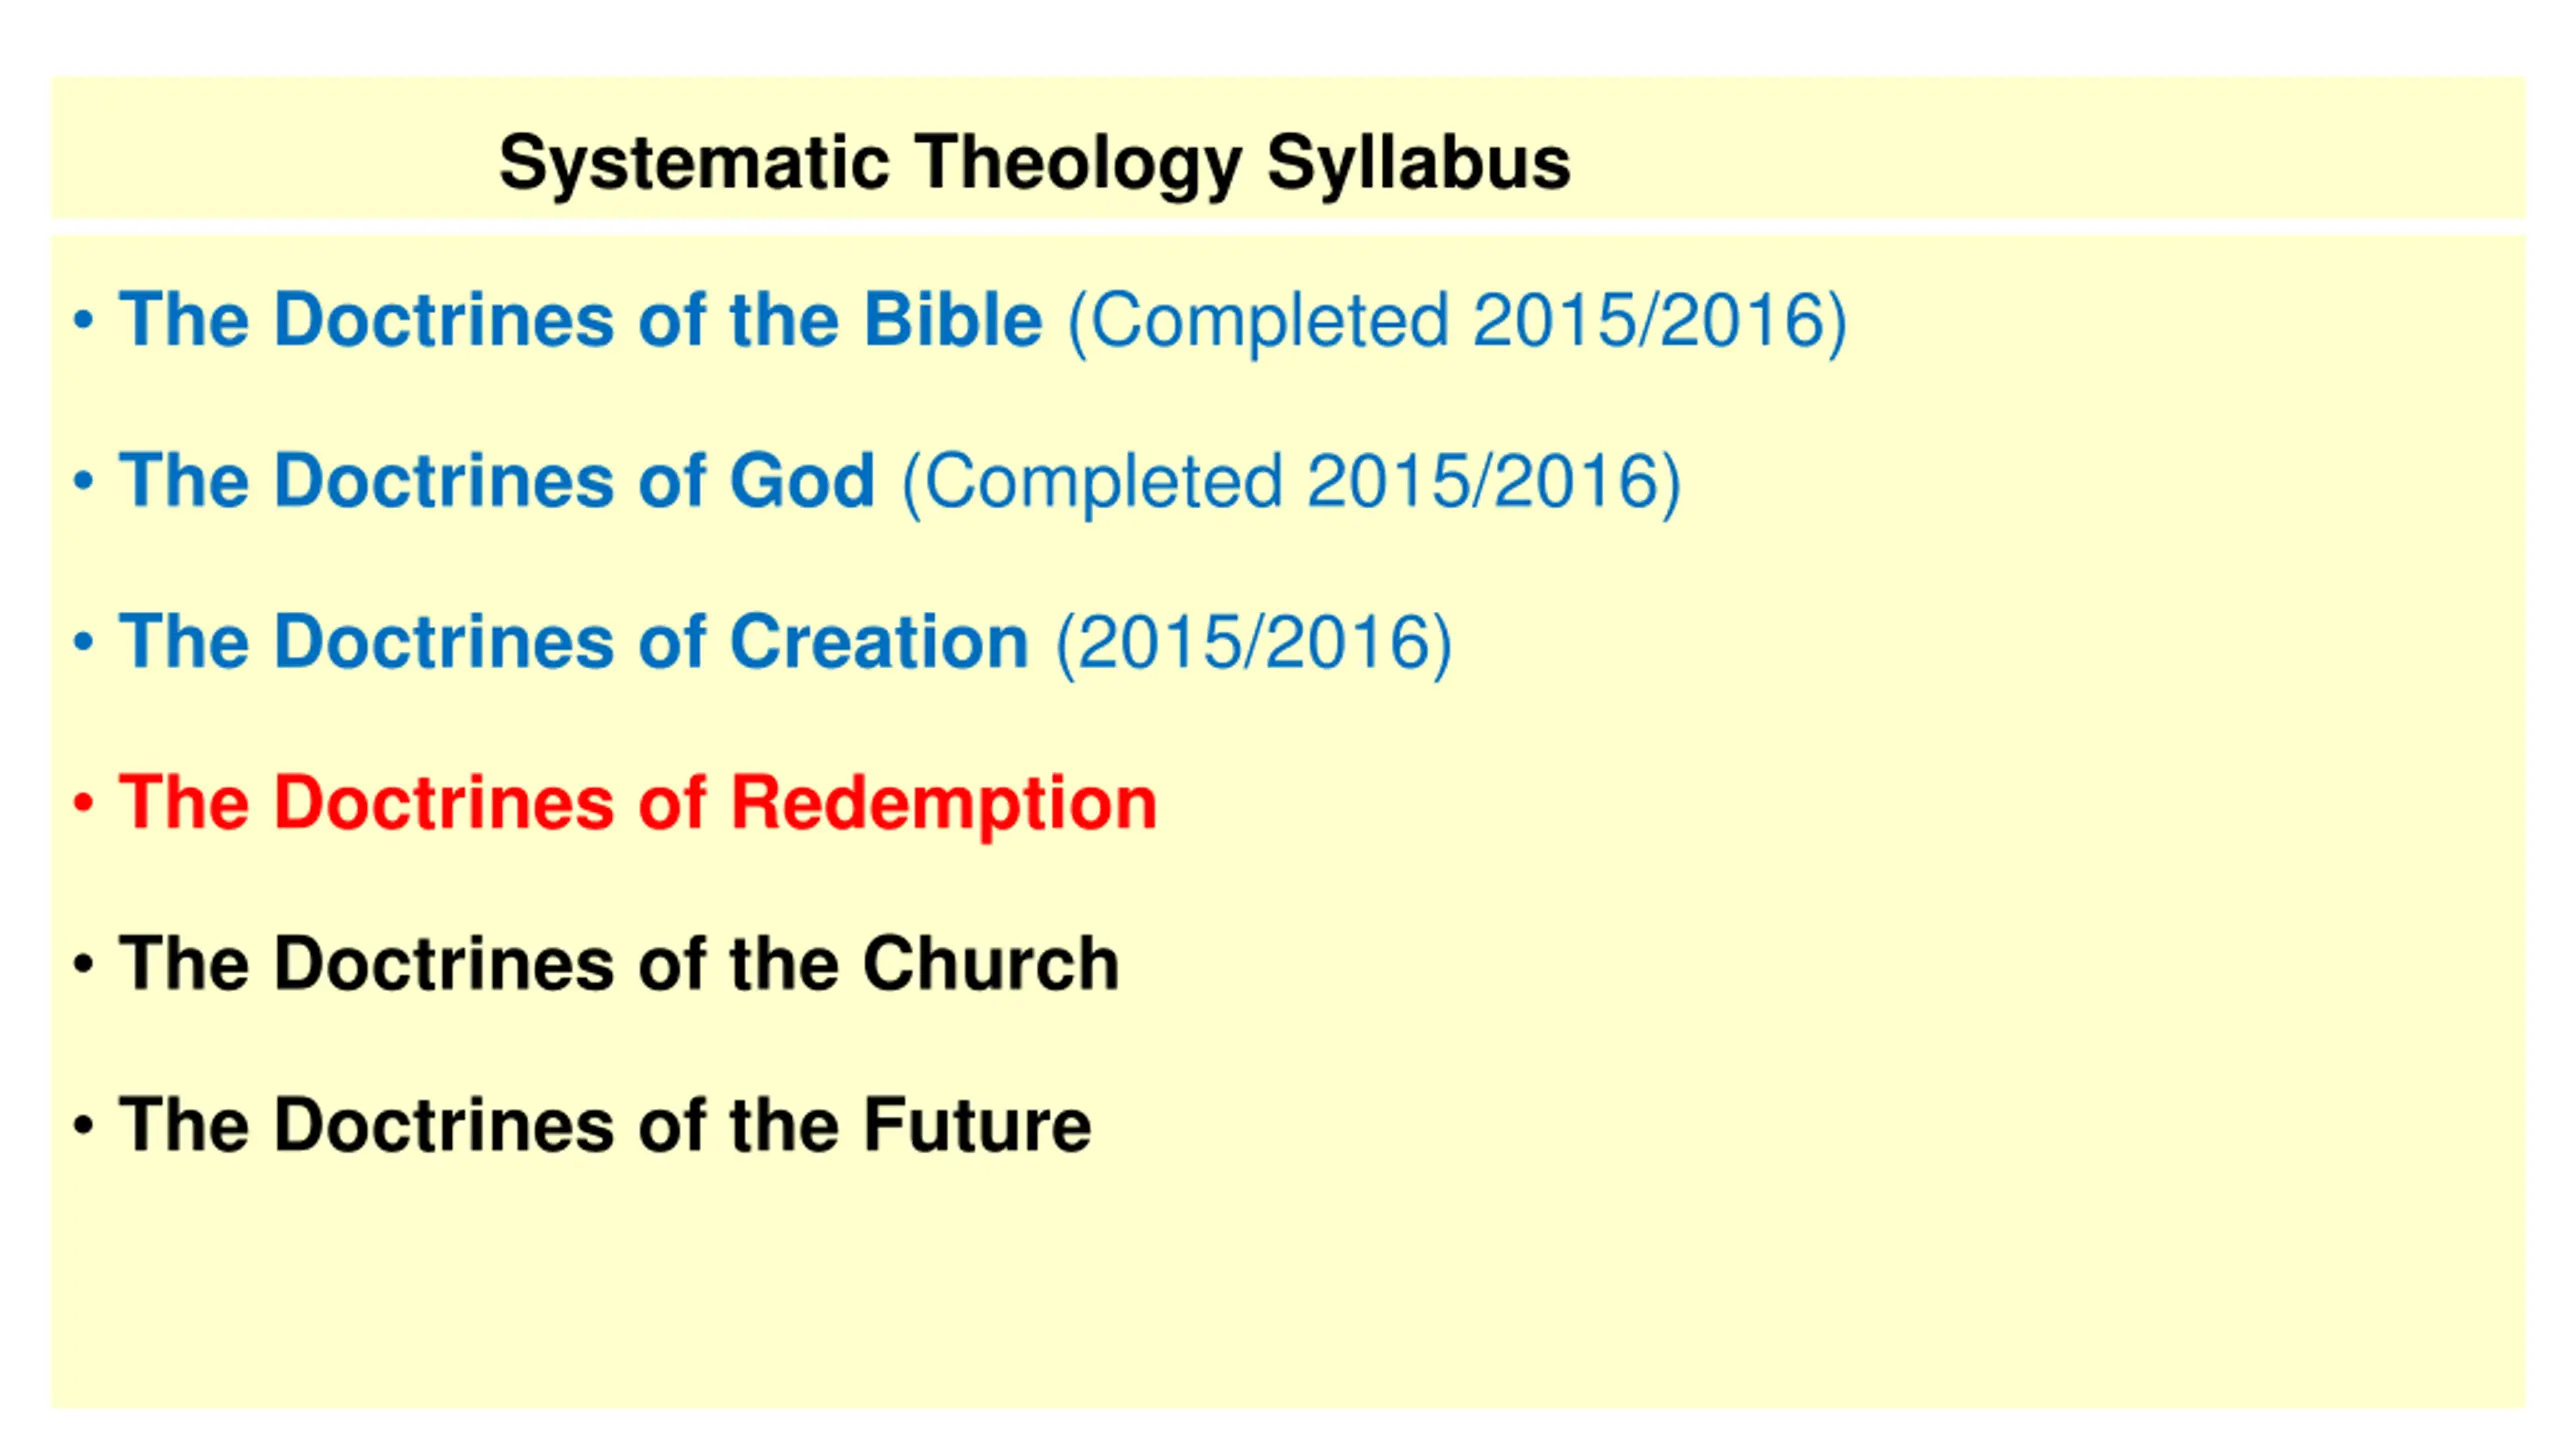Viewport: 2560px width, 1440px height.
Task: Click the Systematic Theology Syllabus title
Action: [x=1034, y=163]
